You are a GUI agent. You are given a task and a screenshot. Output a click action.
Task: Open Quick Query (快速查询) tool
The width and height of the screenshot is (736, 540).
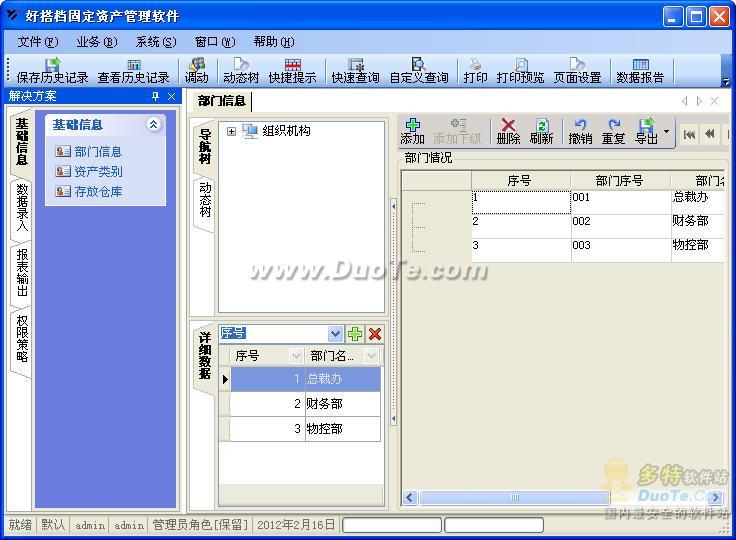[355, 71]
